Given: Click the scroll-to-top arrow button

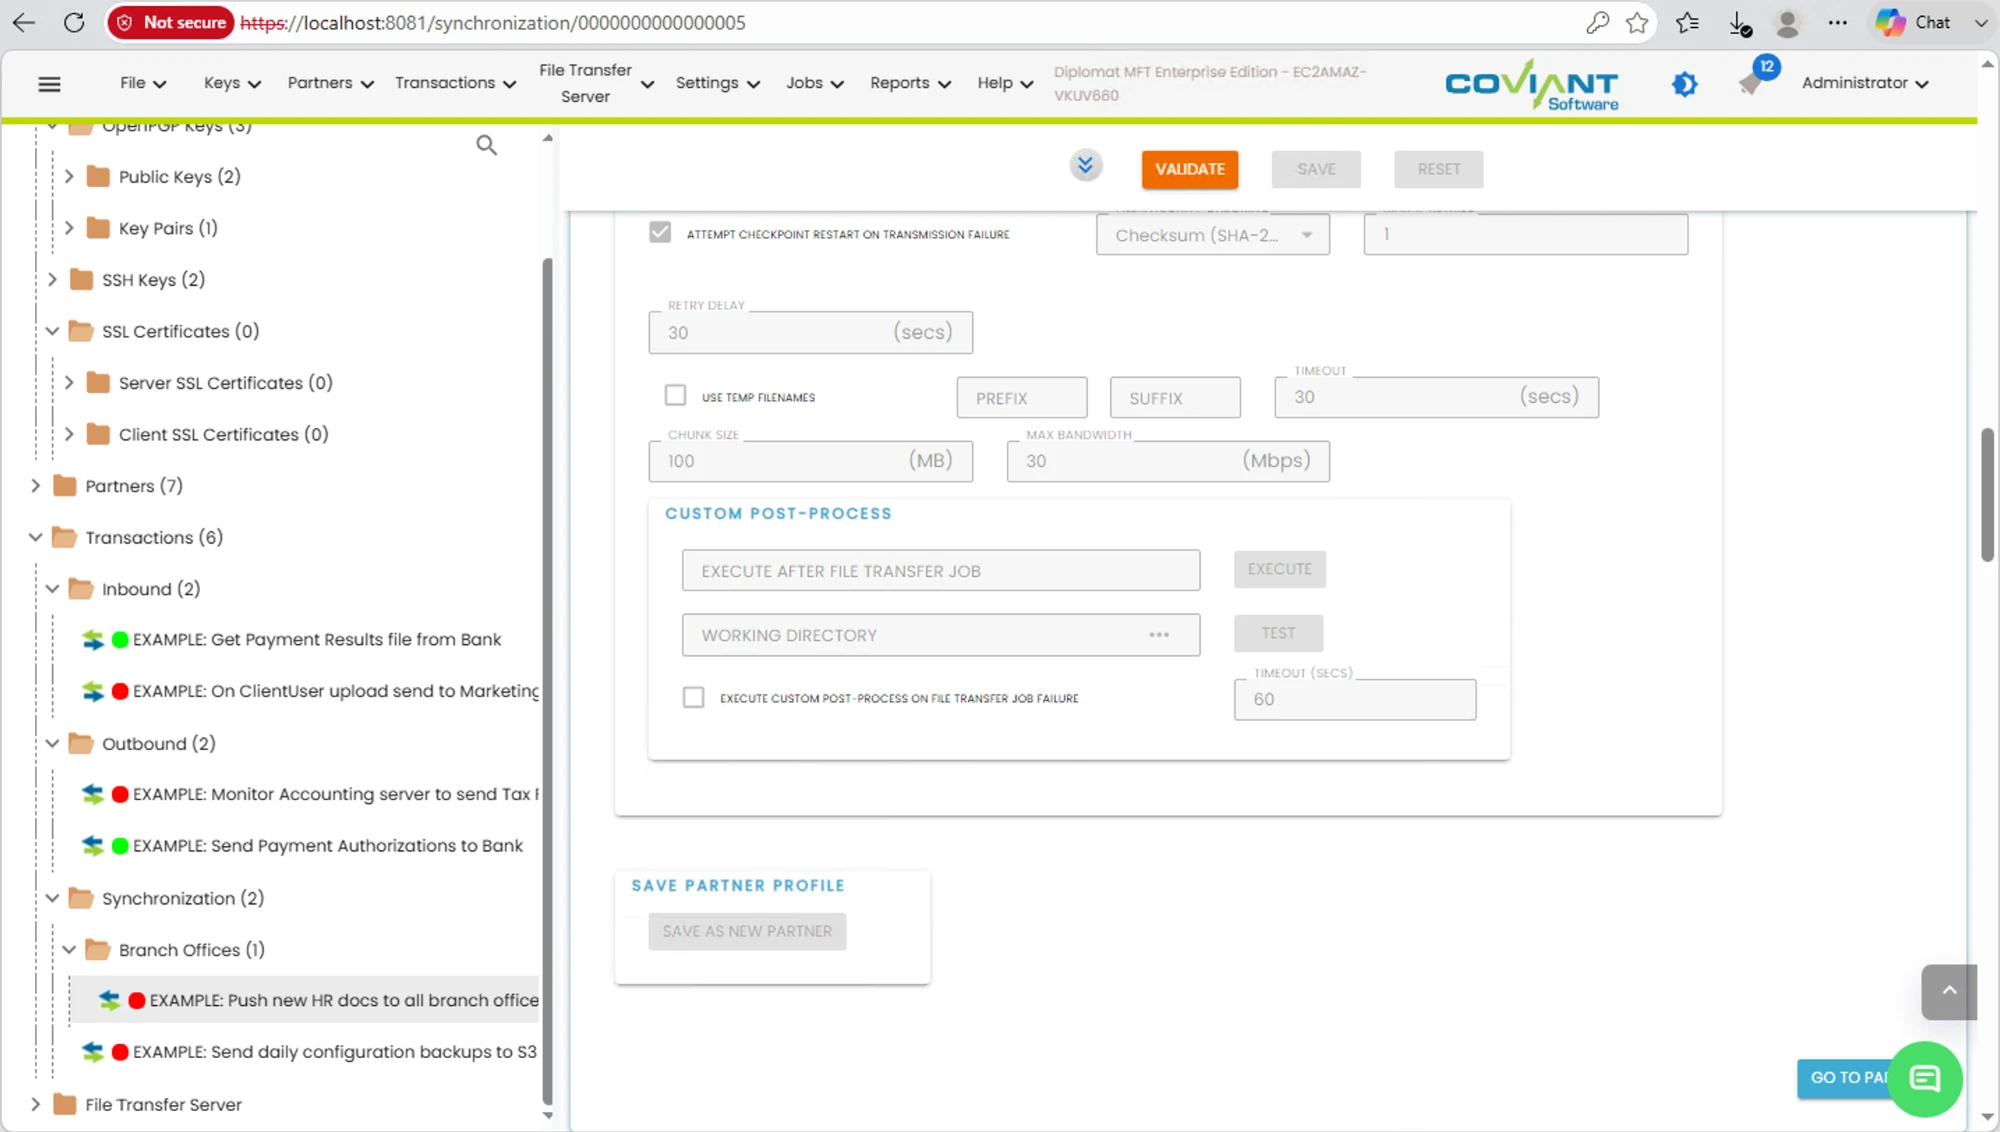Looking at the screenshot, I should (1949, 991).
